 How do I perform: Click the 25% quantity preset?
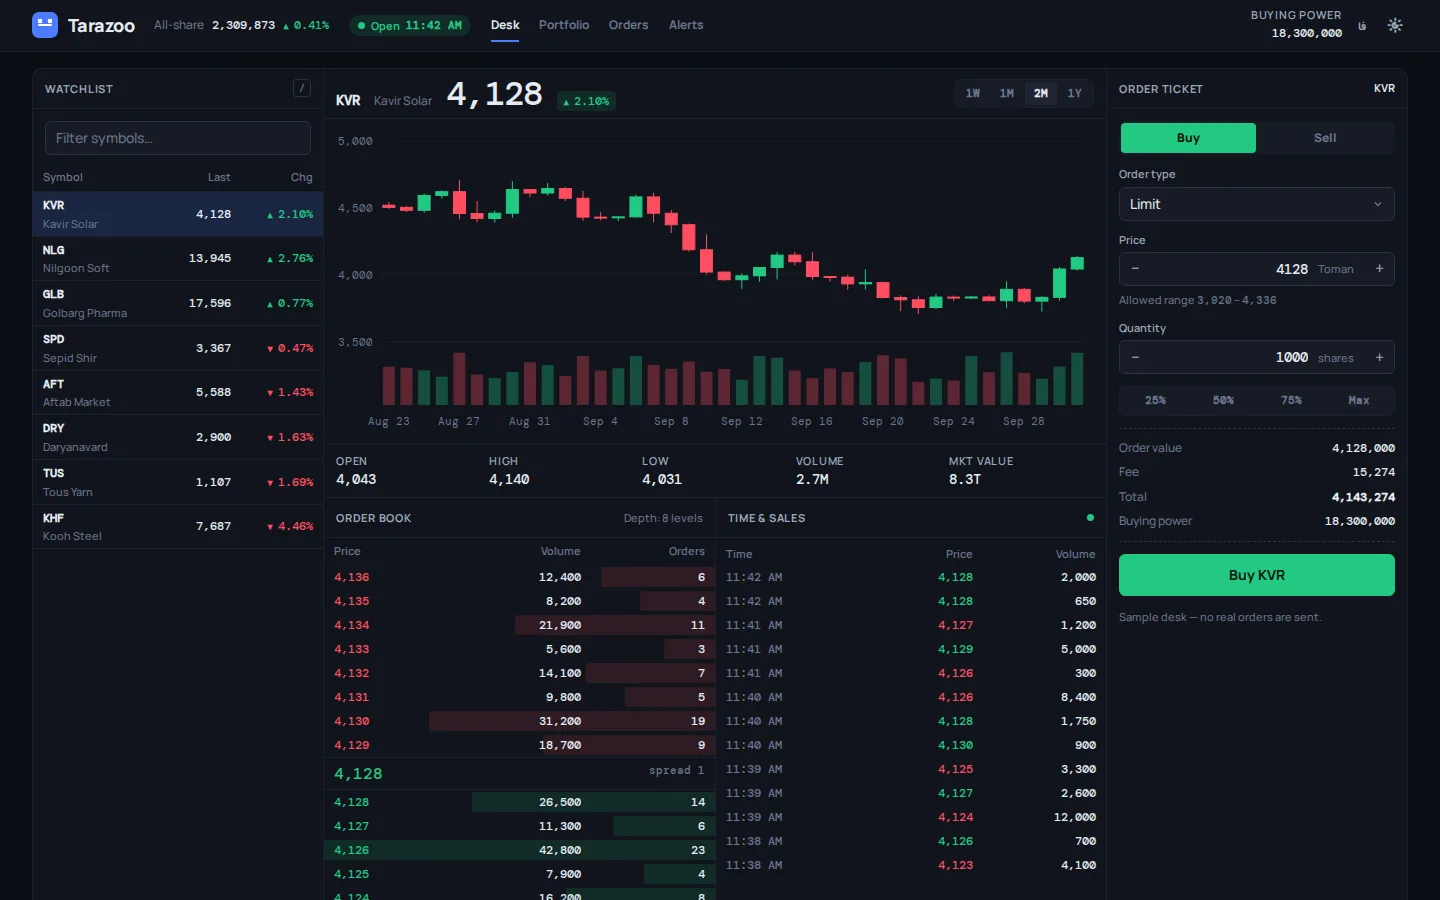tap(1155, 400)
